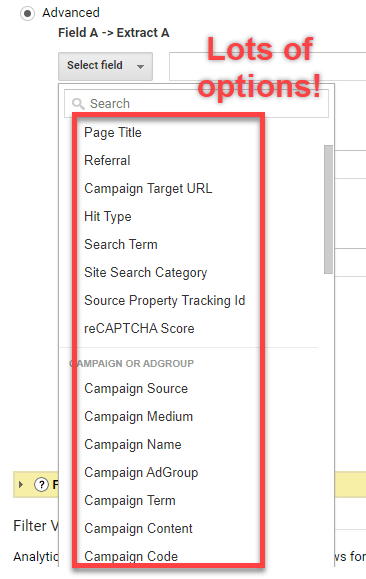The width and height of the screenshot is (366, 579).
Task: Expand the yellow help section triangle
Action: pos(21,484)
